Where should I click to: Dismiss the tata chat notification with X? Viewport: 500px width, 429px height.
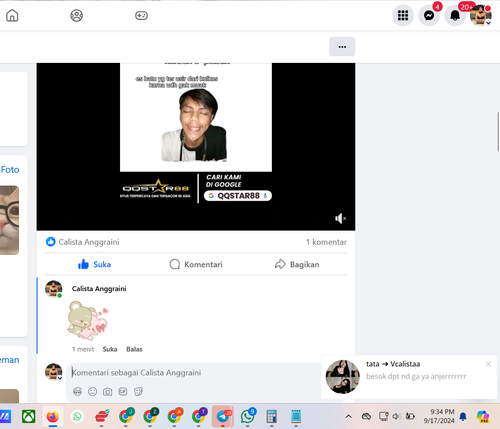click(x=488, y=364)
